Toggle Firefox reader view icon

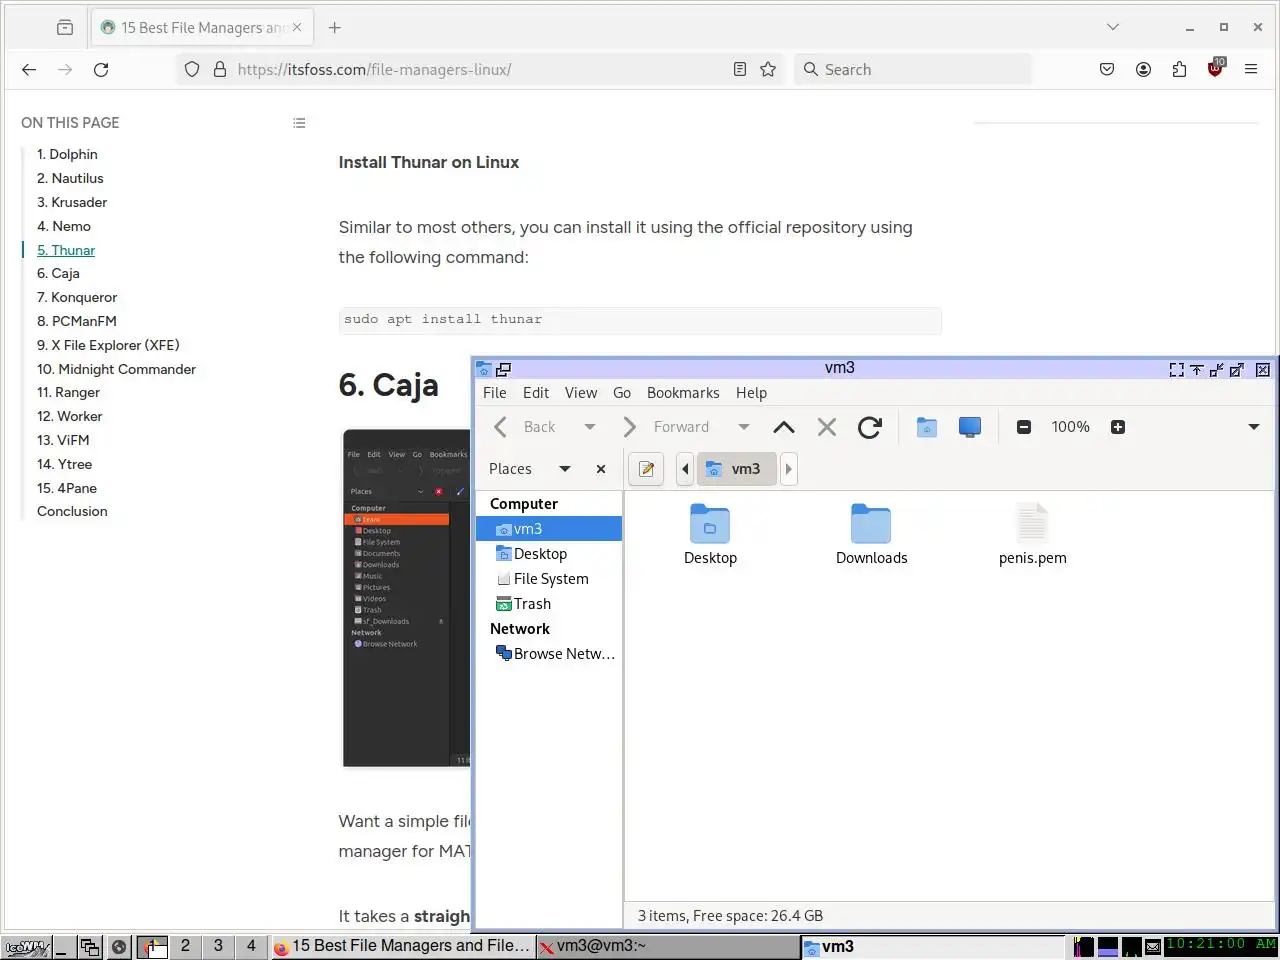(x=740, y=69)
